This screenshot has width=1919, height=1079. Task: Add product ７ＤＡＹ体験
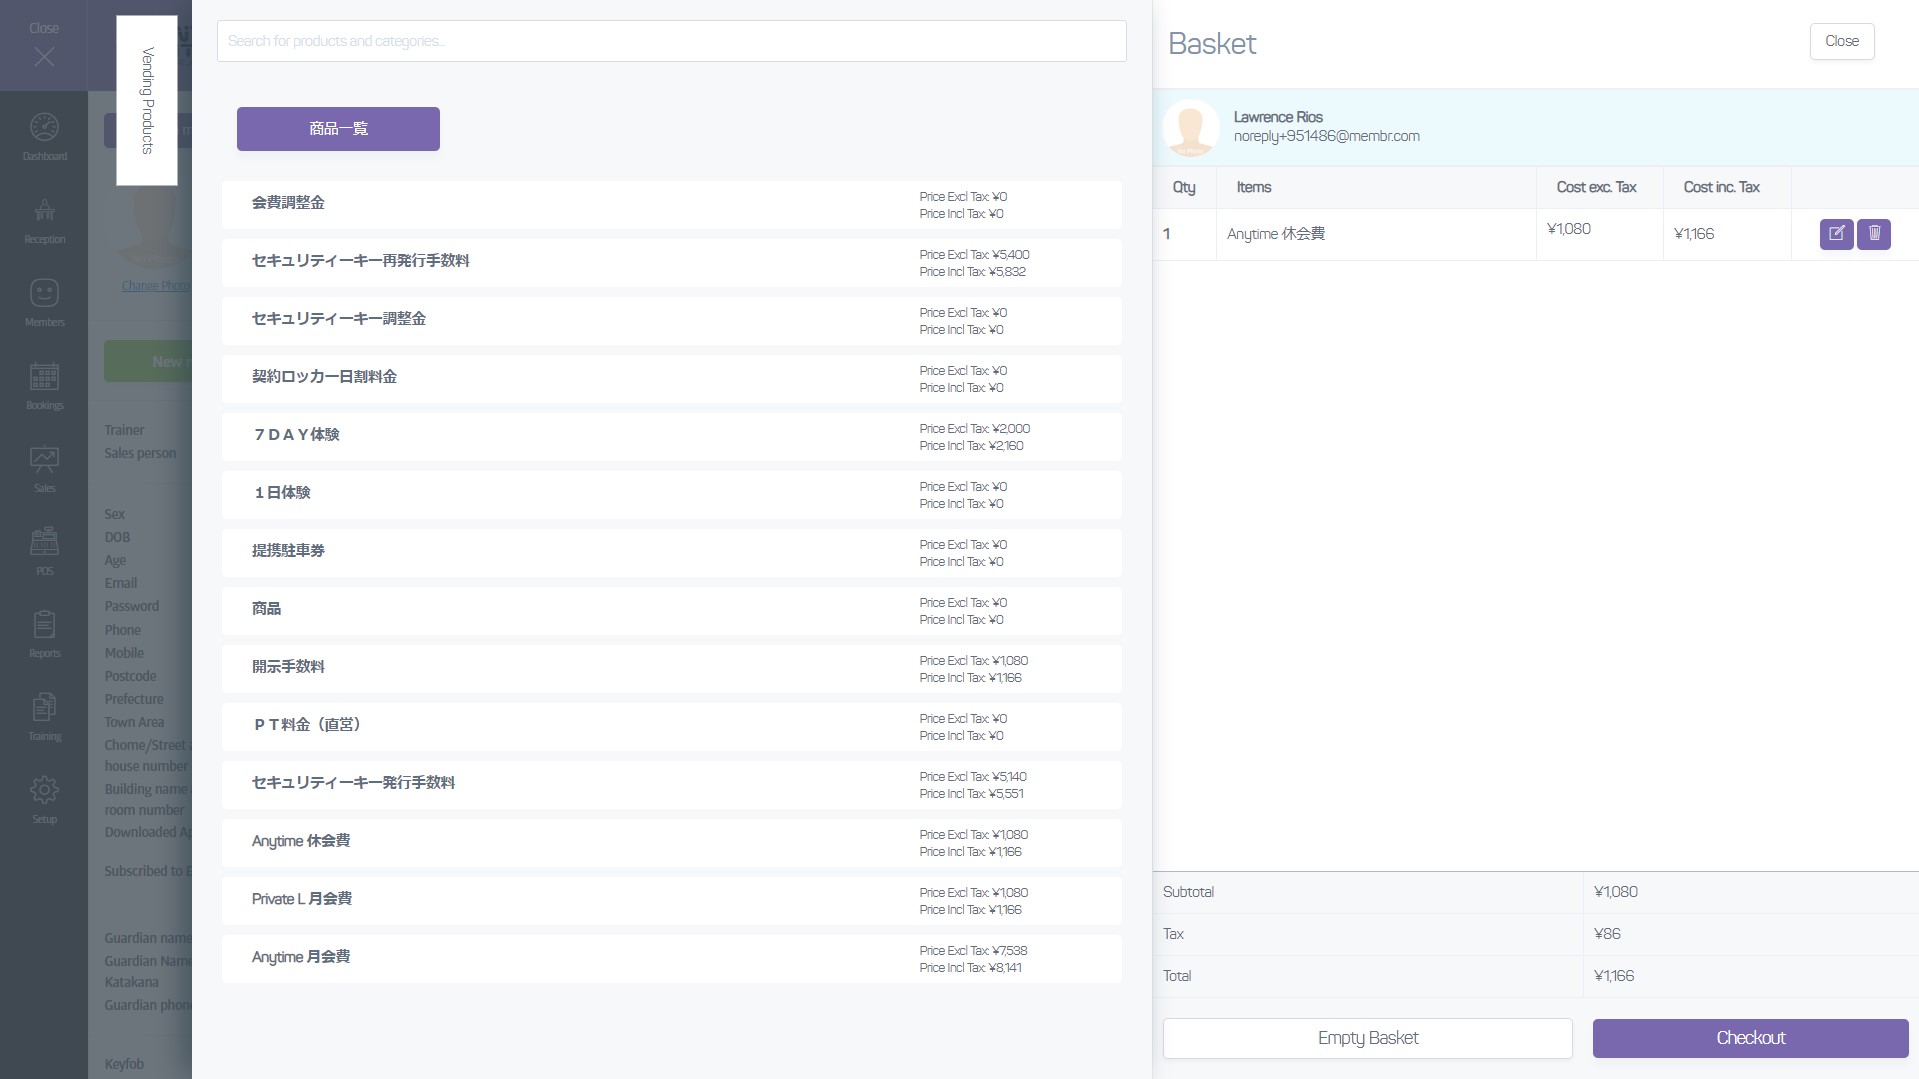pos(672,437)
